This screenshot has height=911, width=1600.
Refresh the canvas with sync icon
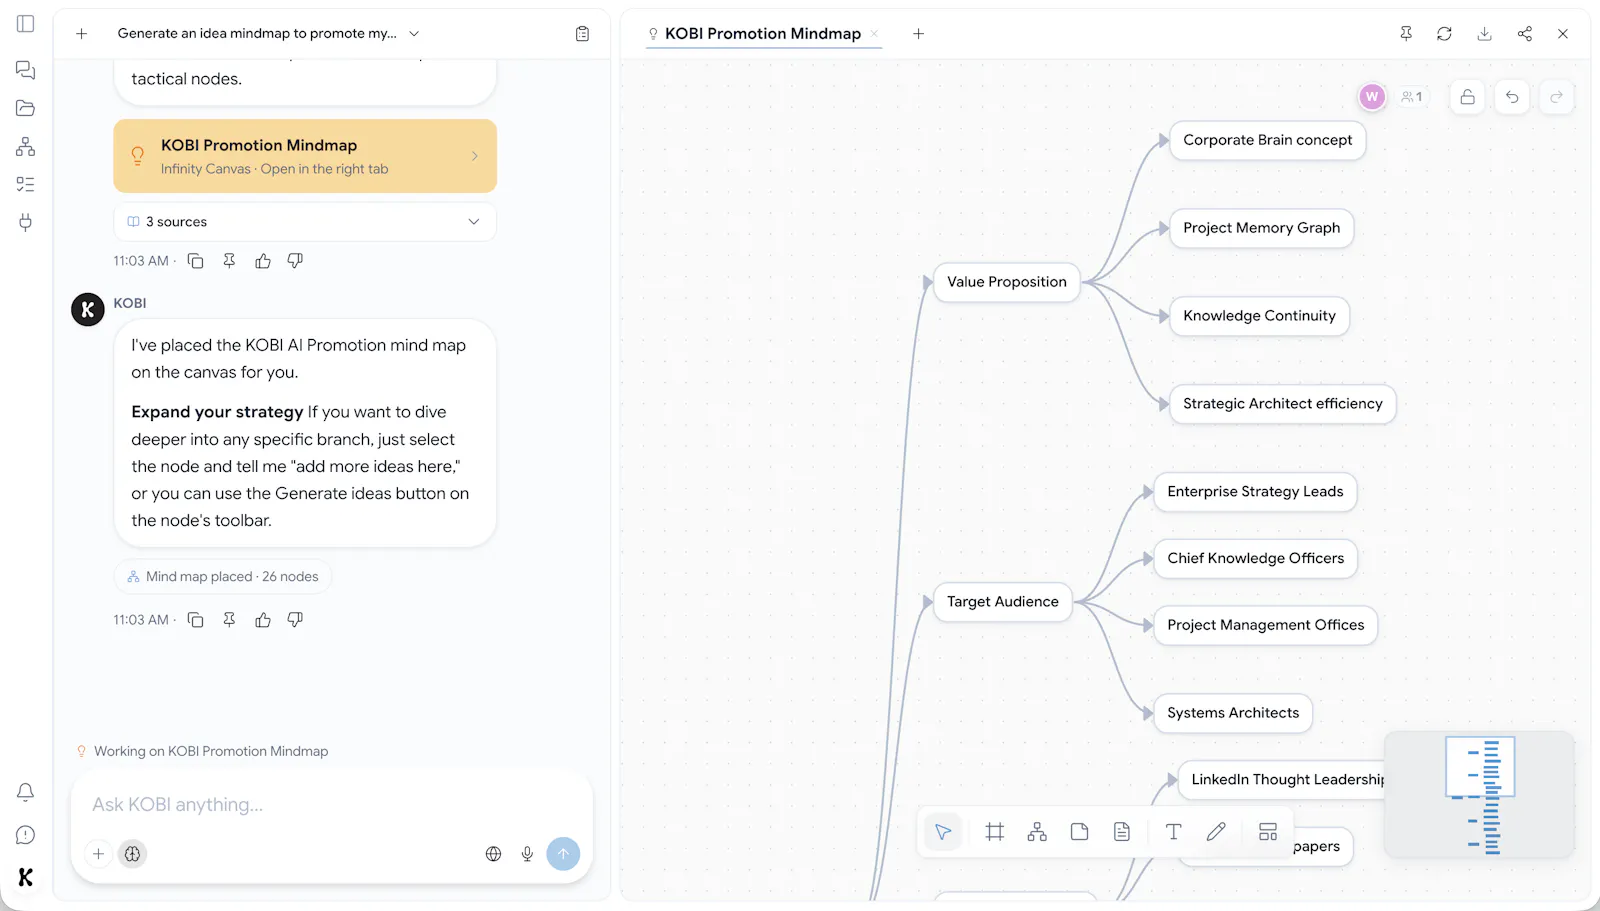point(1444,34)
